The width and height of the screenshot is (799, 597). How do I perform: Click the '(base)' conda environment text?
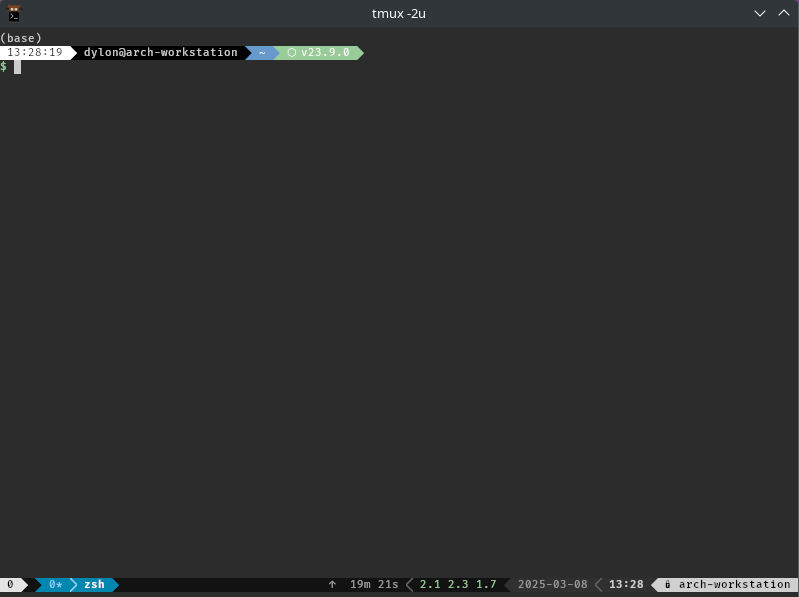pyautogui.click(x=21, y=38)
